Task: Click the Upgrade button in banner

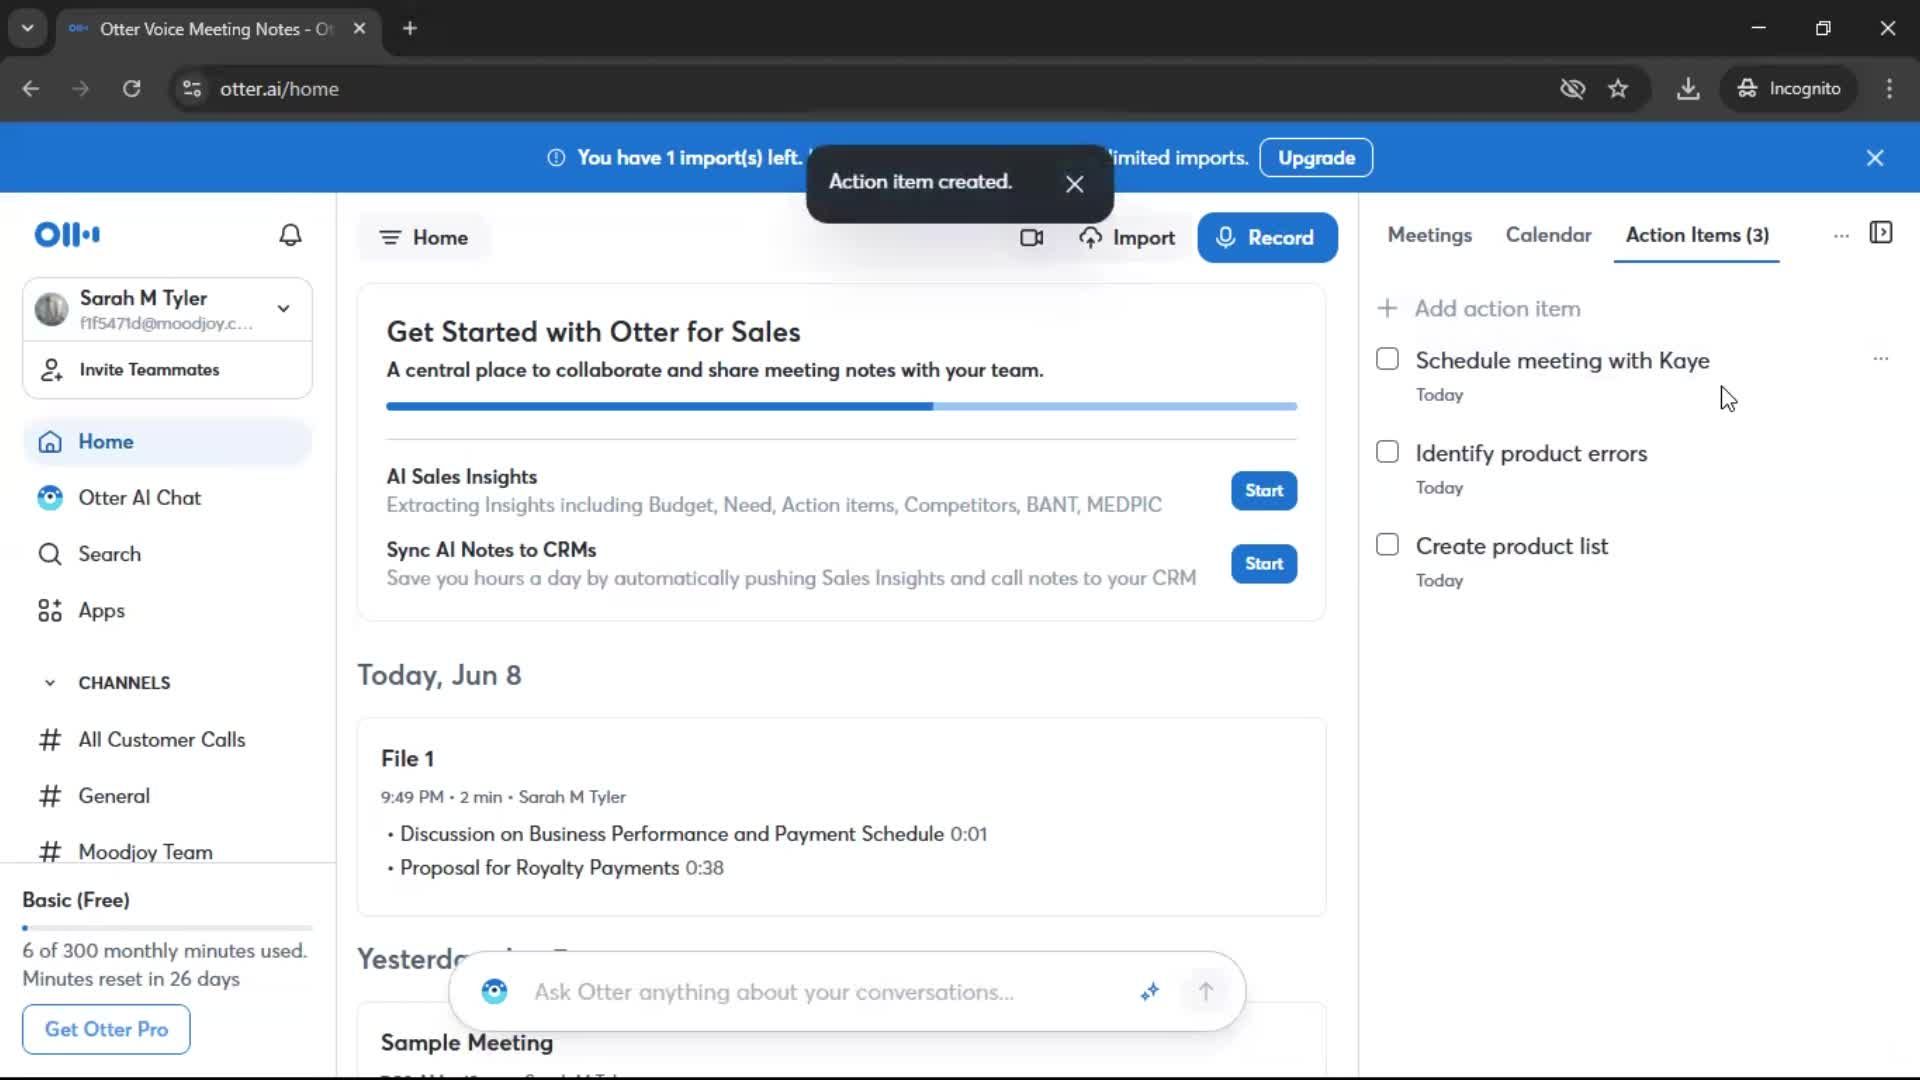Action: tap(1316, 158)
